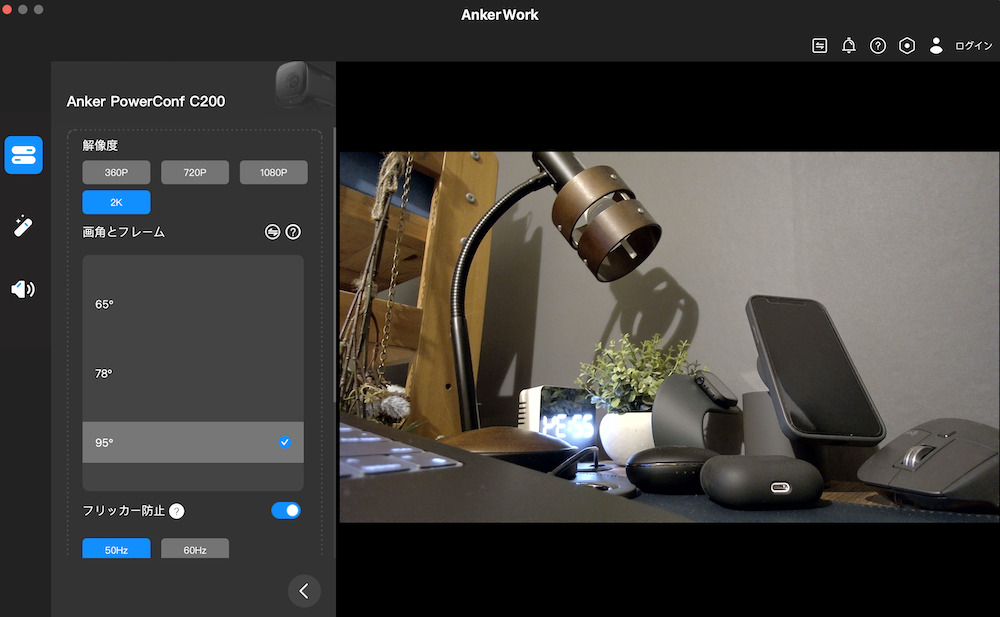Click the ログイン login link
1000x617 pixels.
pos(973,45)
